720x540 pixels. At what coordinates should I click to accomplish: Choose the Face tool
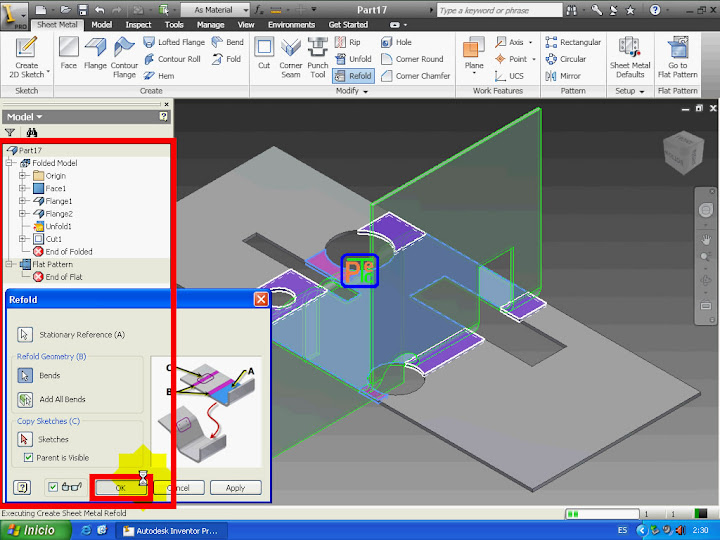pos(69,53)
